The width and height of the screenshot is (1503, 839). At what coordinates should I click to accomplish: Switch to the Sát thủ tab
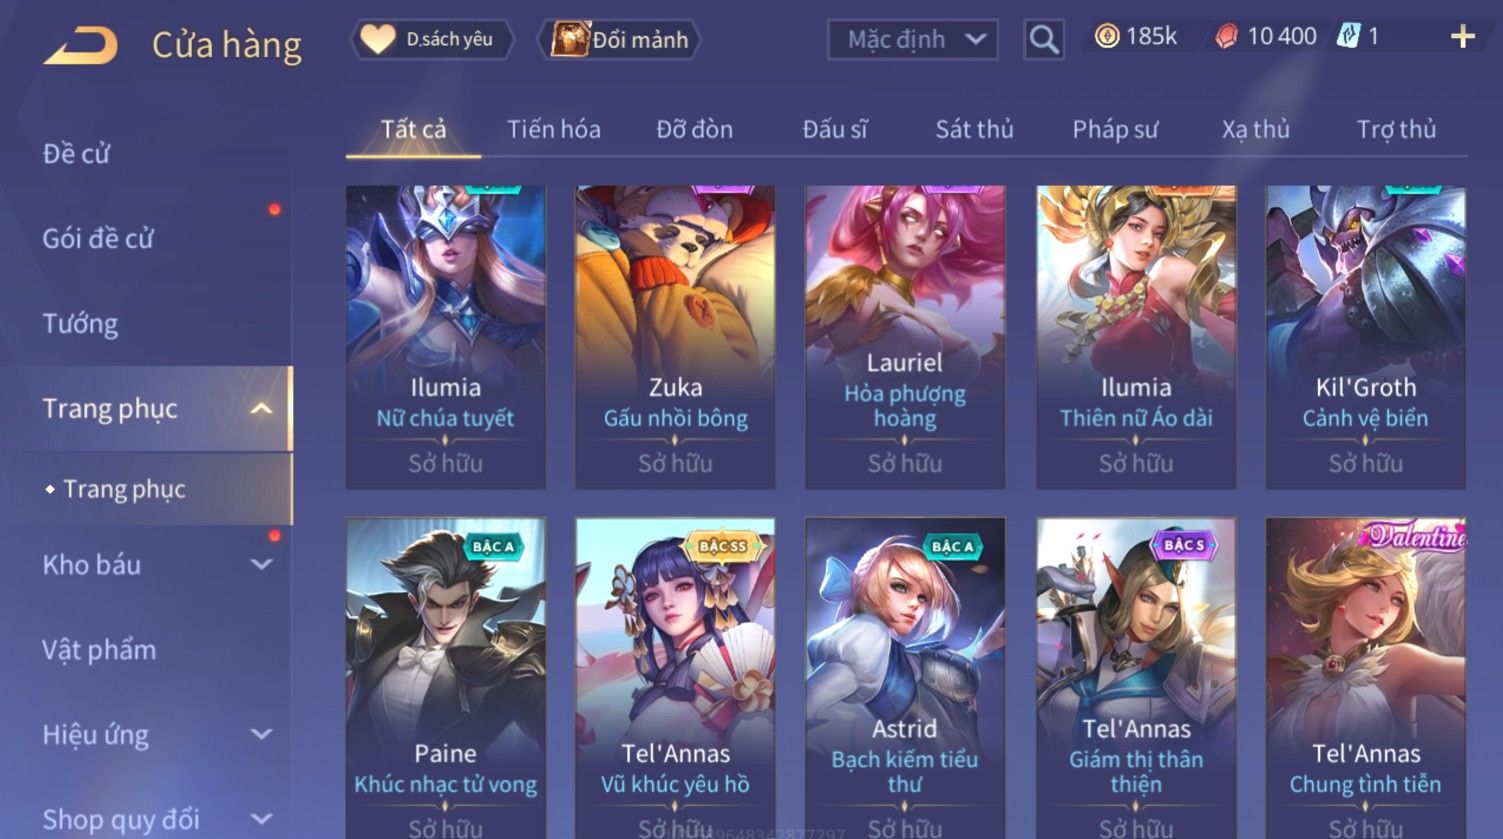[974, 129]
